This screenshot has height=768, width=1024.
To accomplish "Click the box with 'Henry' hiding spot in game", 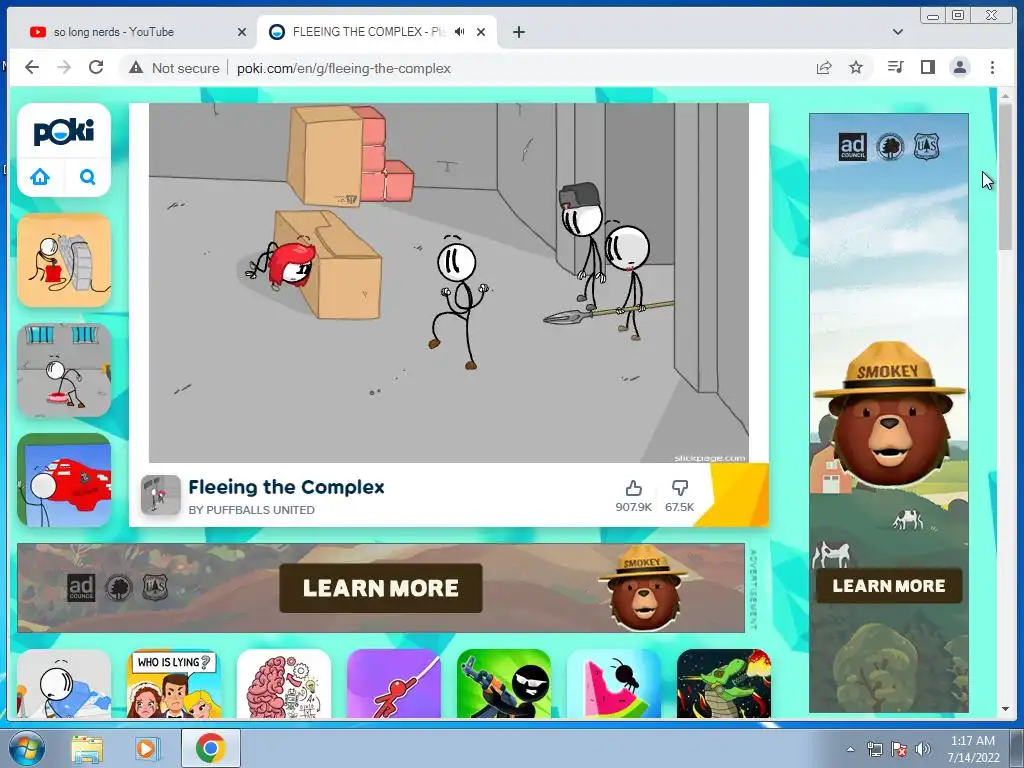I will 330,264.
